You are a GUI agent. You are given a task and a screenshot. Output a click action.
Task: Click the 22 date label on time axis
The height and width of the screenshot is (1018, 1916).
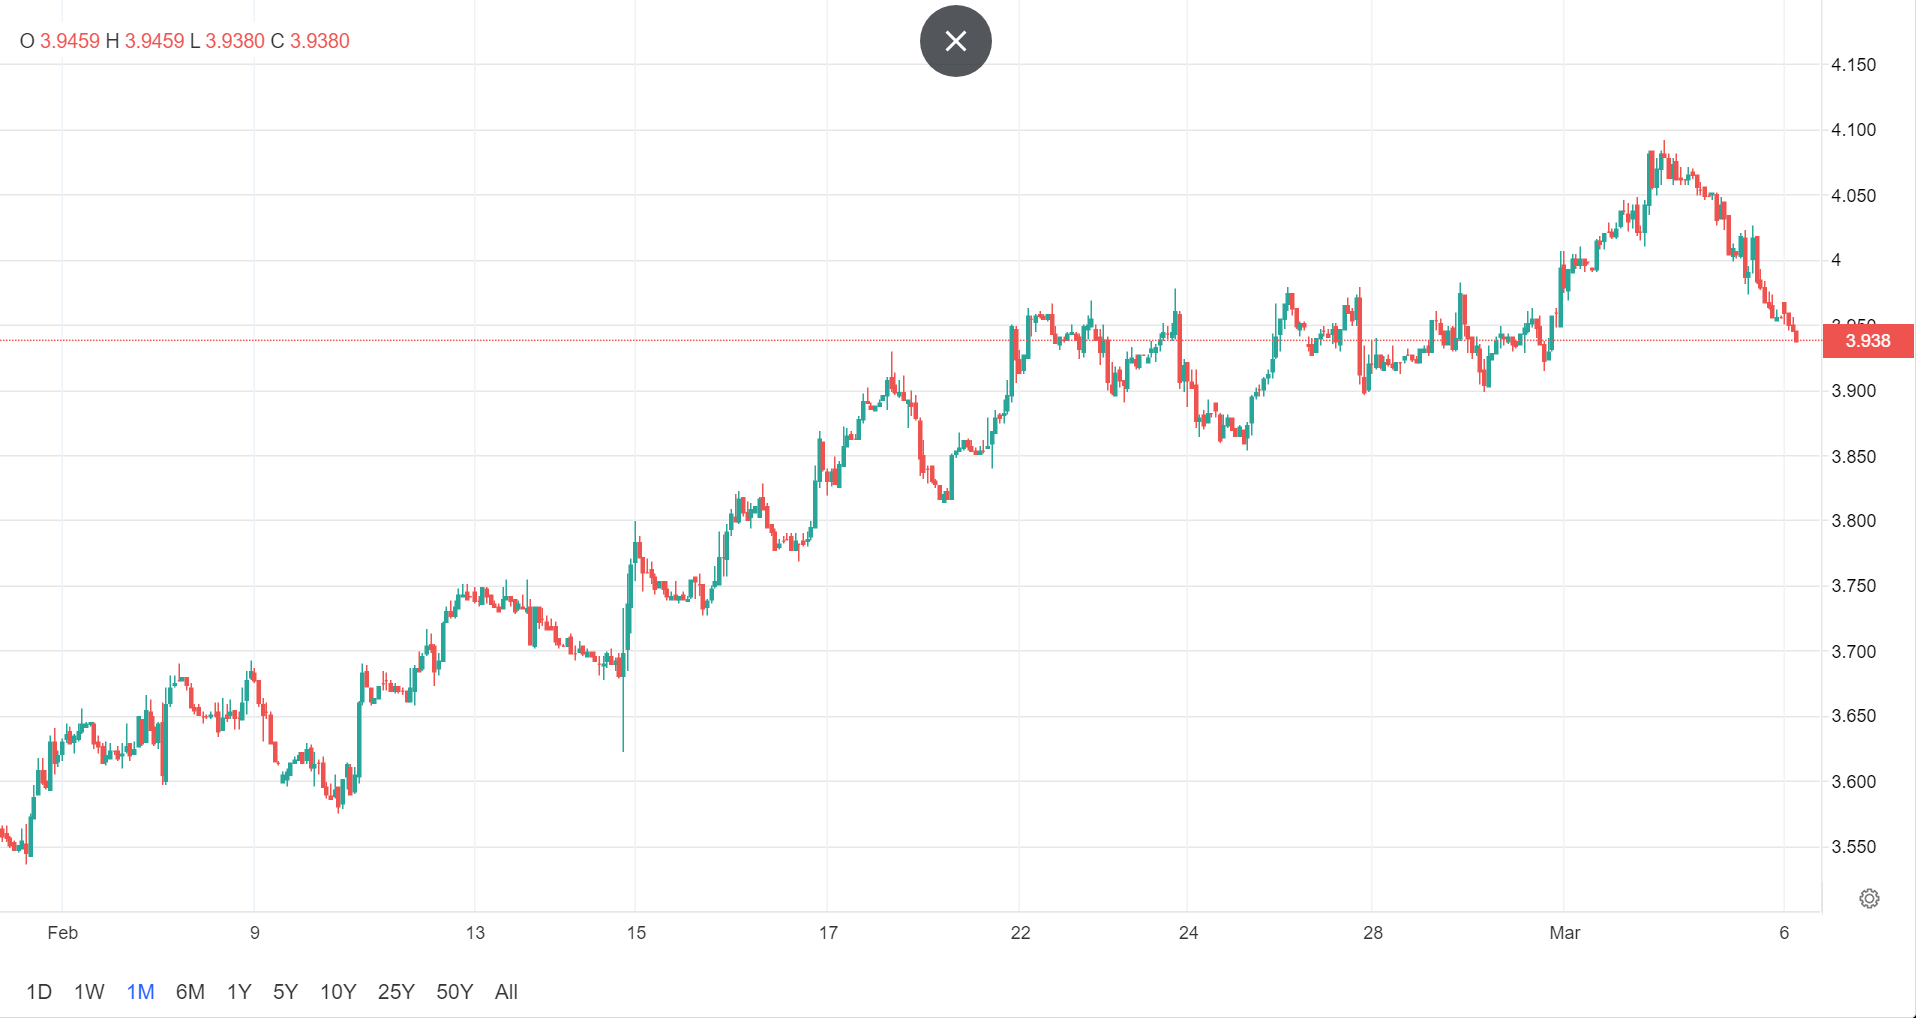1020,933
